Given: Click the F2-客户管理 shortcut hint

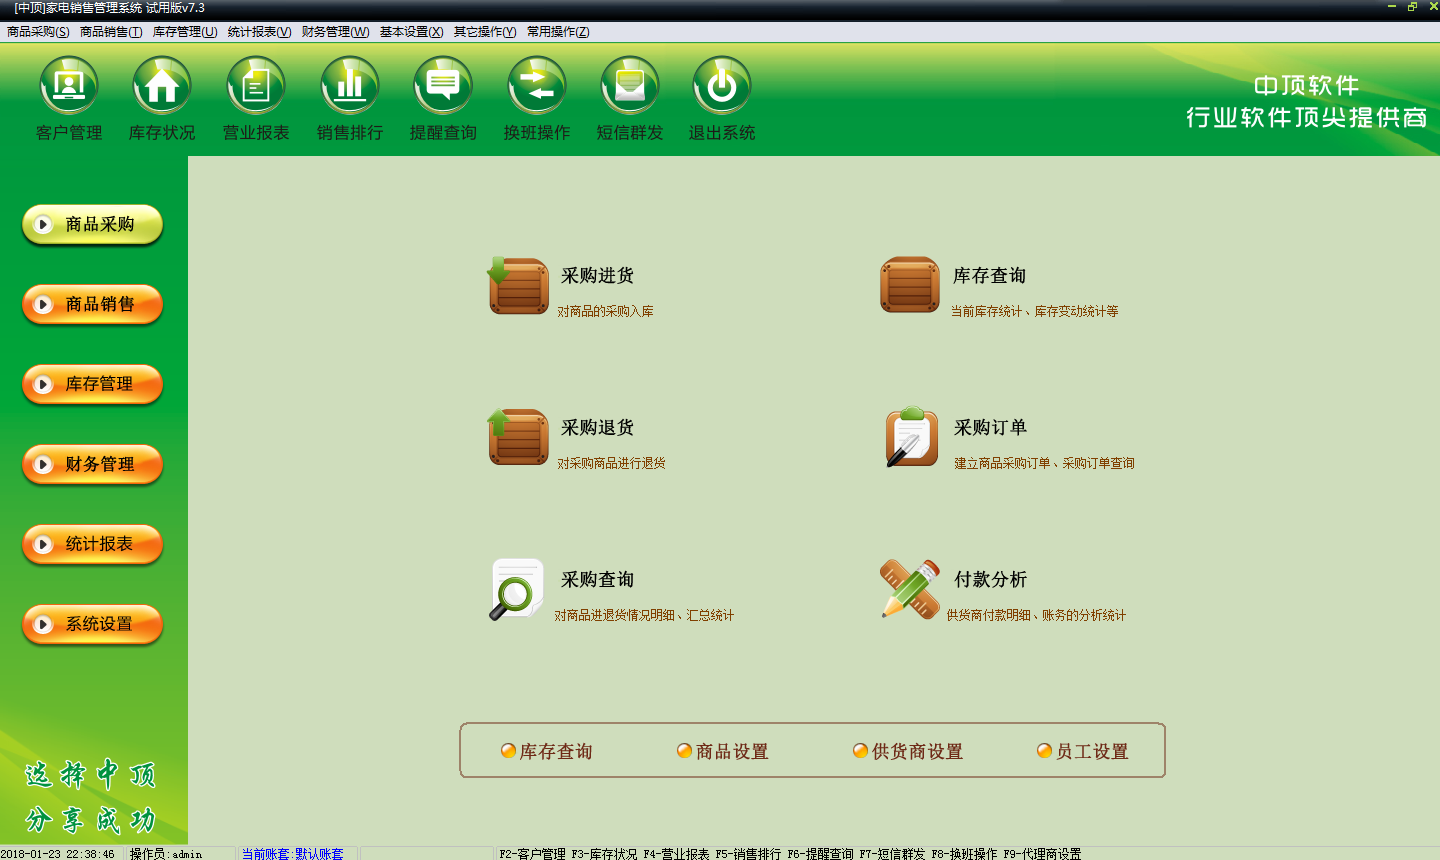Looking at the screenshot, I should pos(533,853).
